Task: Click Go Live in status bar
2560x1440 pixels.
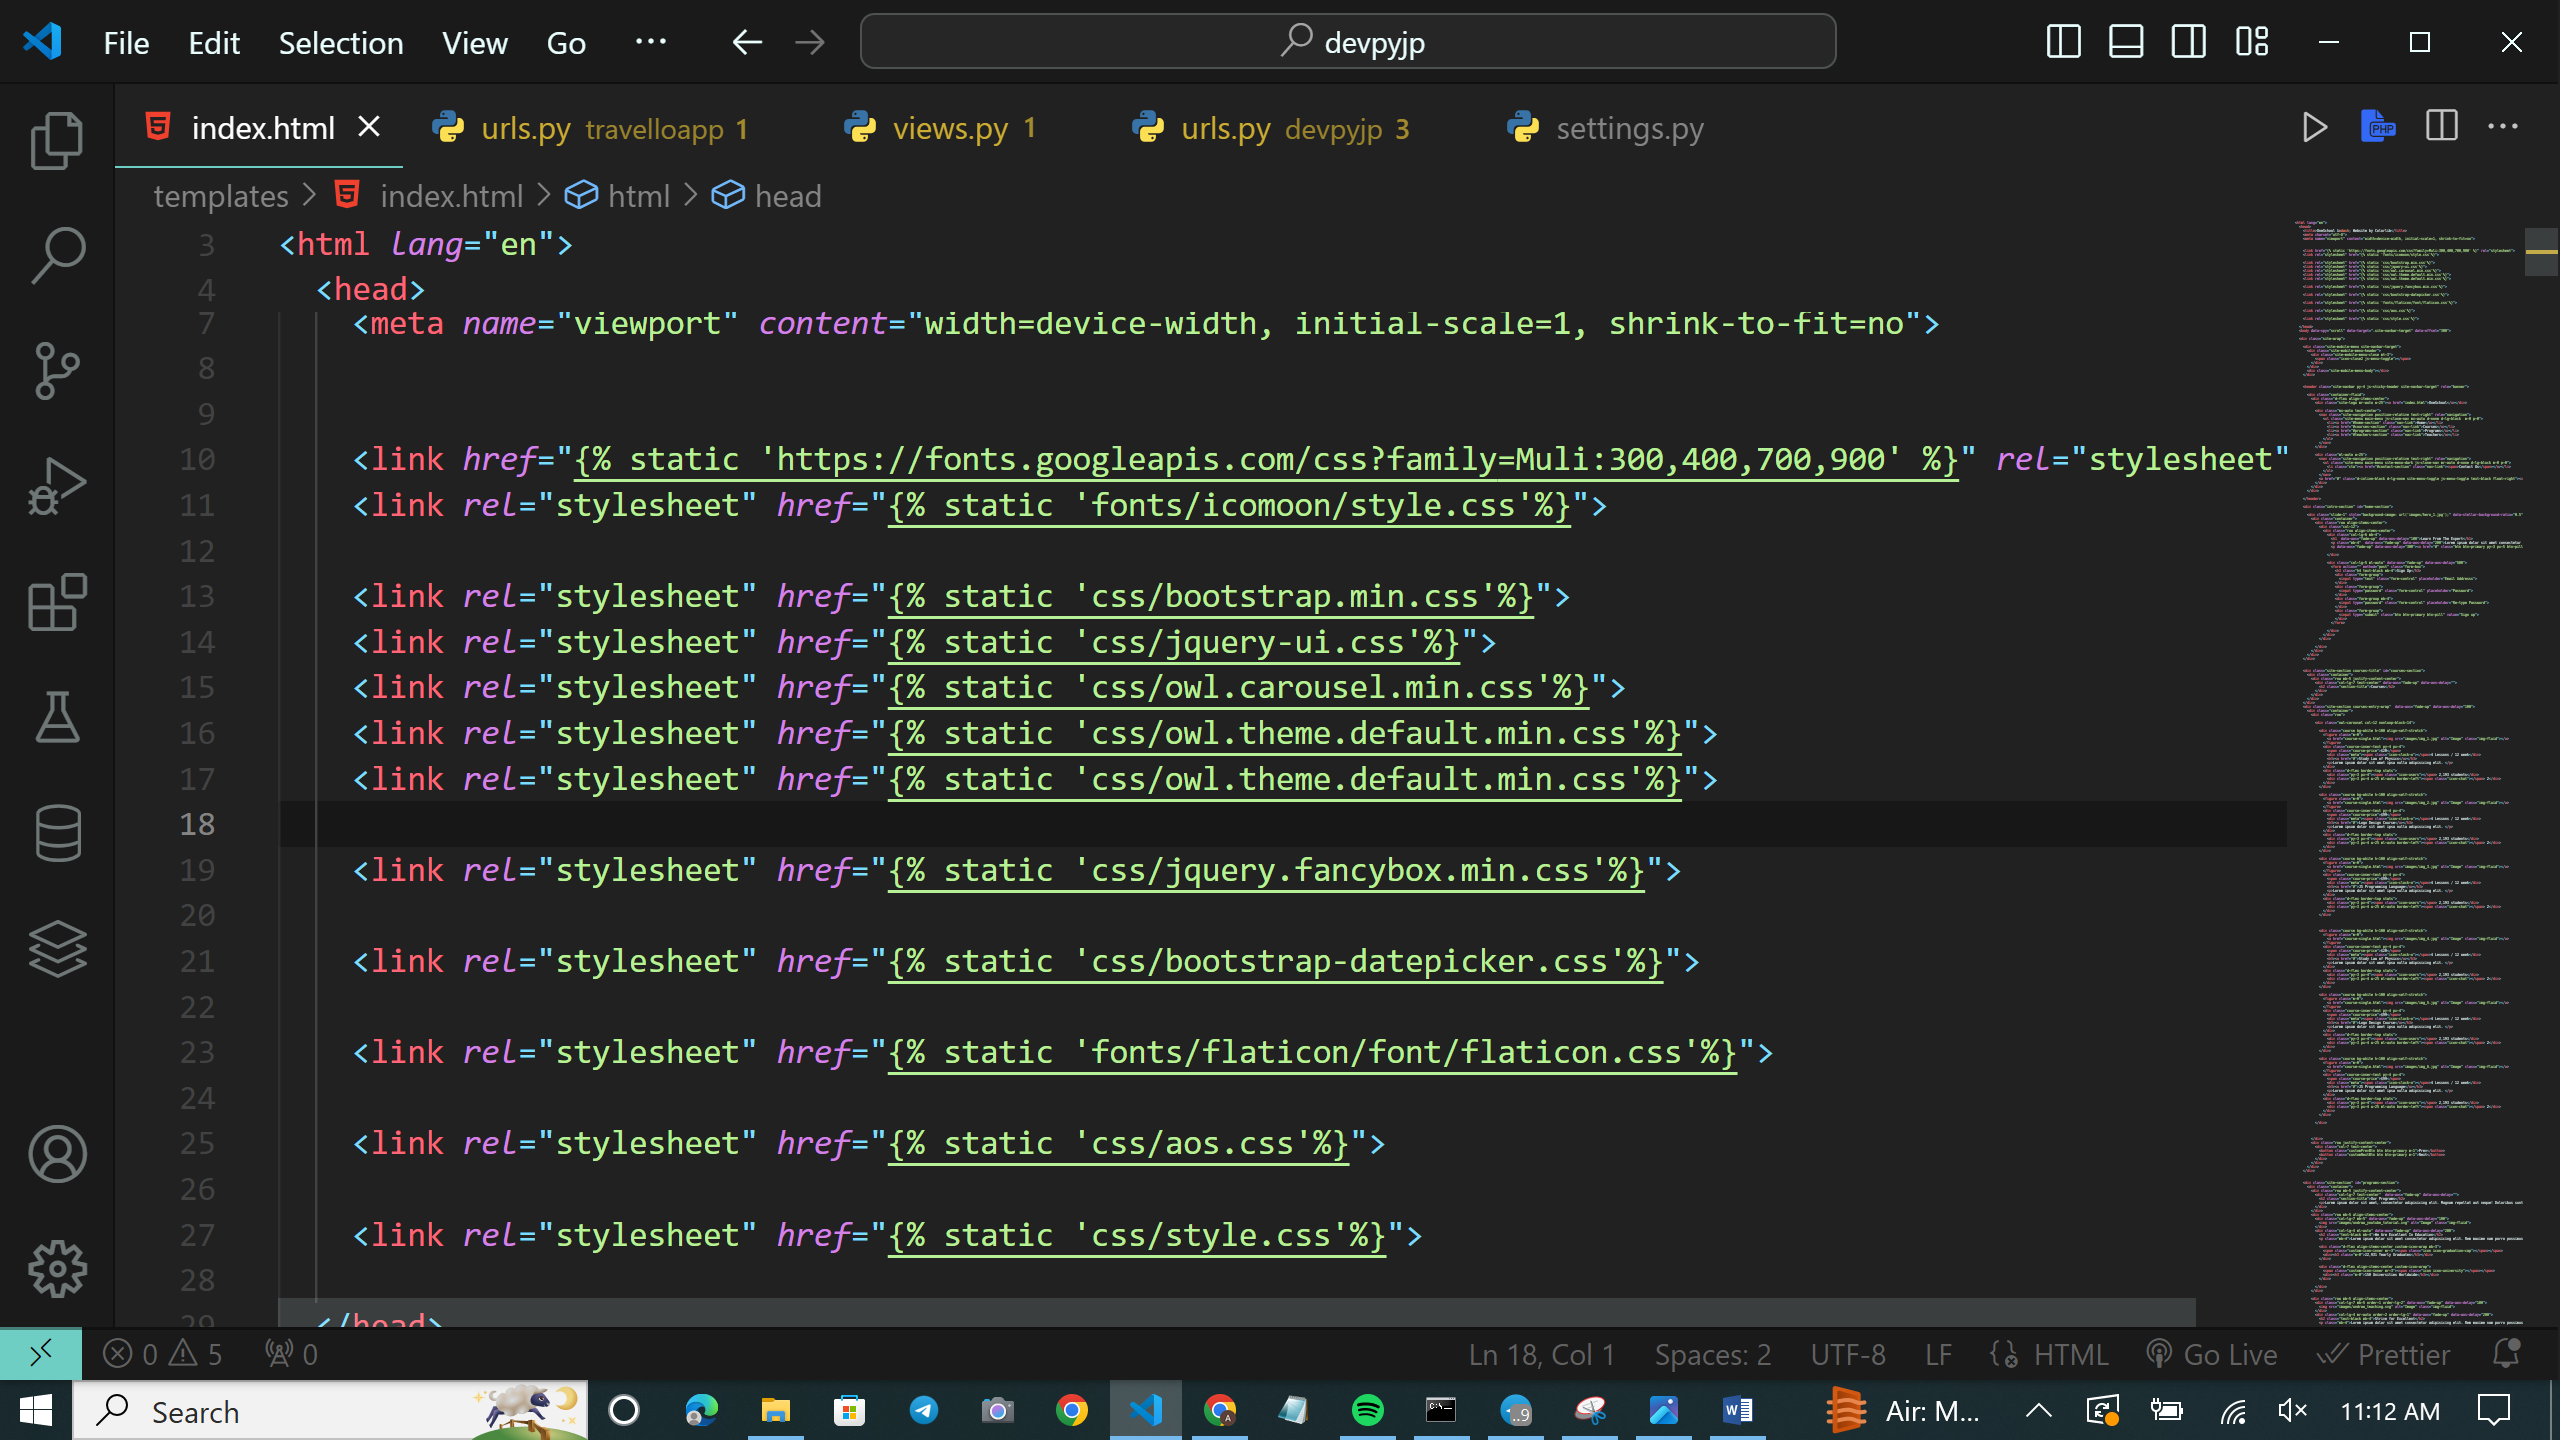Action: click(2212, 1354)
